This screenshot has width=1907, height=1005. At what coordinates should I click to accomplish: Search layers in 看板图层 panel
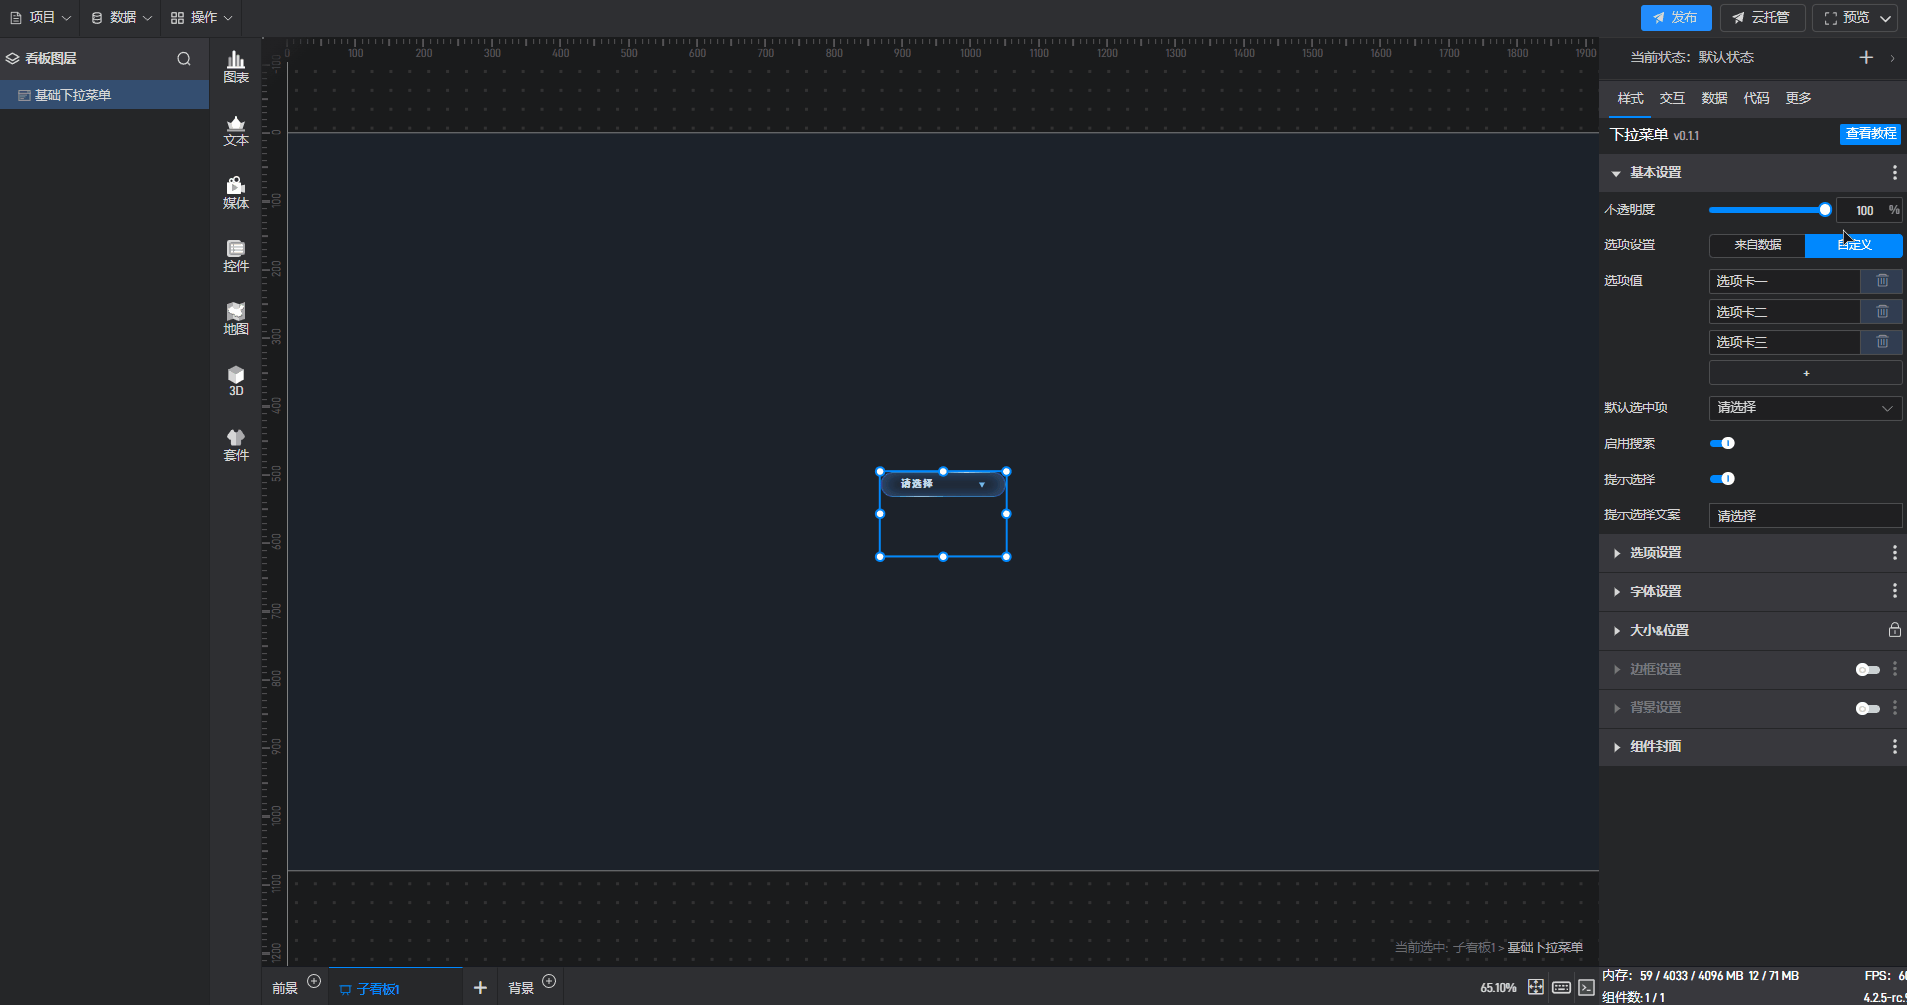click(184, 59)
